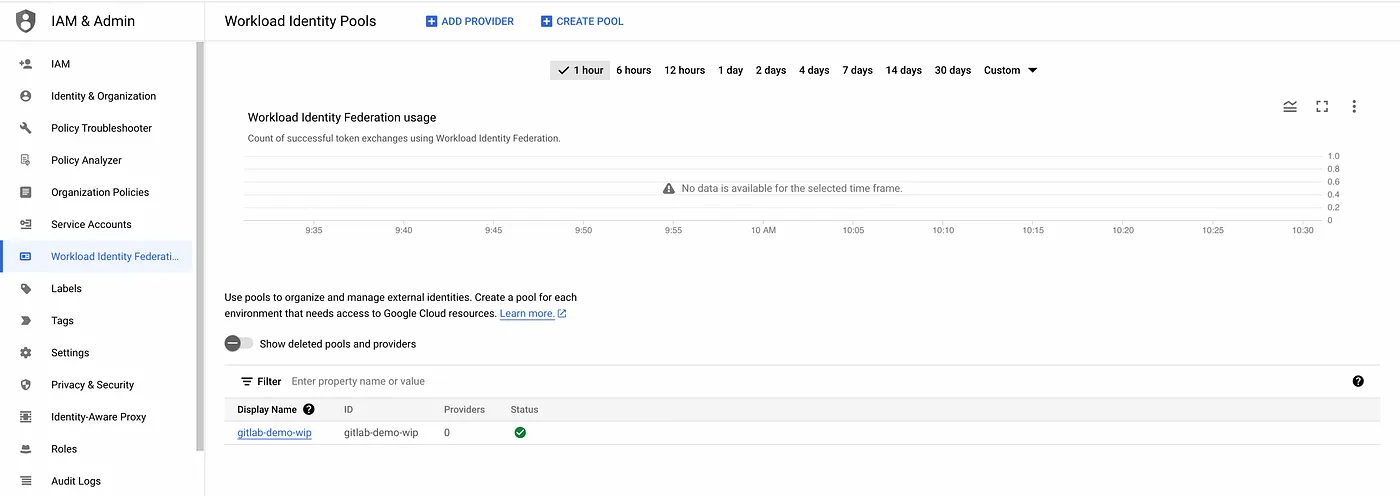Open Identity-Aware Proxy menu item
1400x496 pixels.
[97, 417]
